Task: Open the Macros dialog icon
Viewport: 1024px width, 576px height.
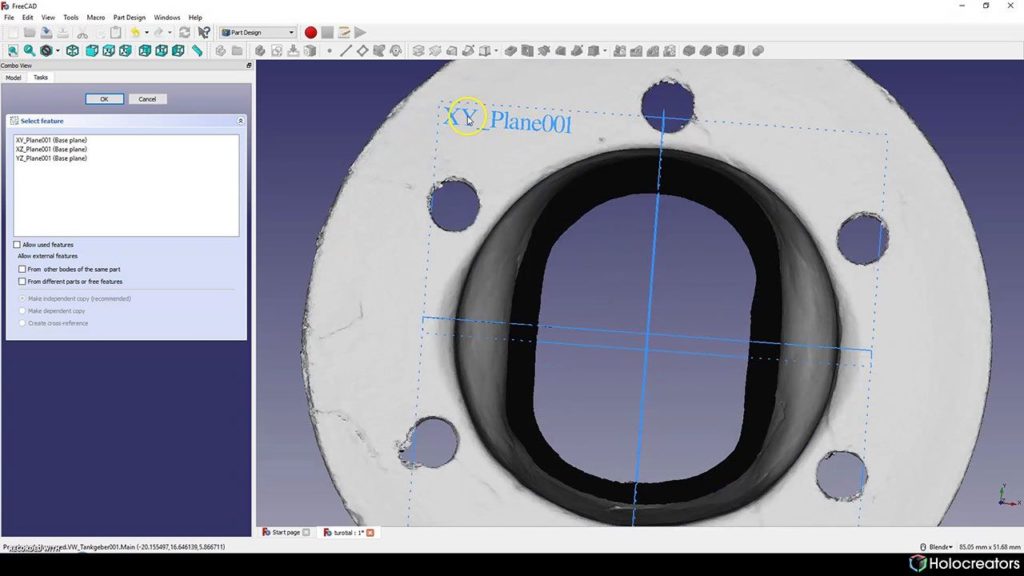Action: click(344, 33)
